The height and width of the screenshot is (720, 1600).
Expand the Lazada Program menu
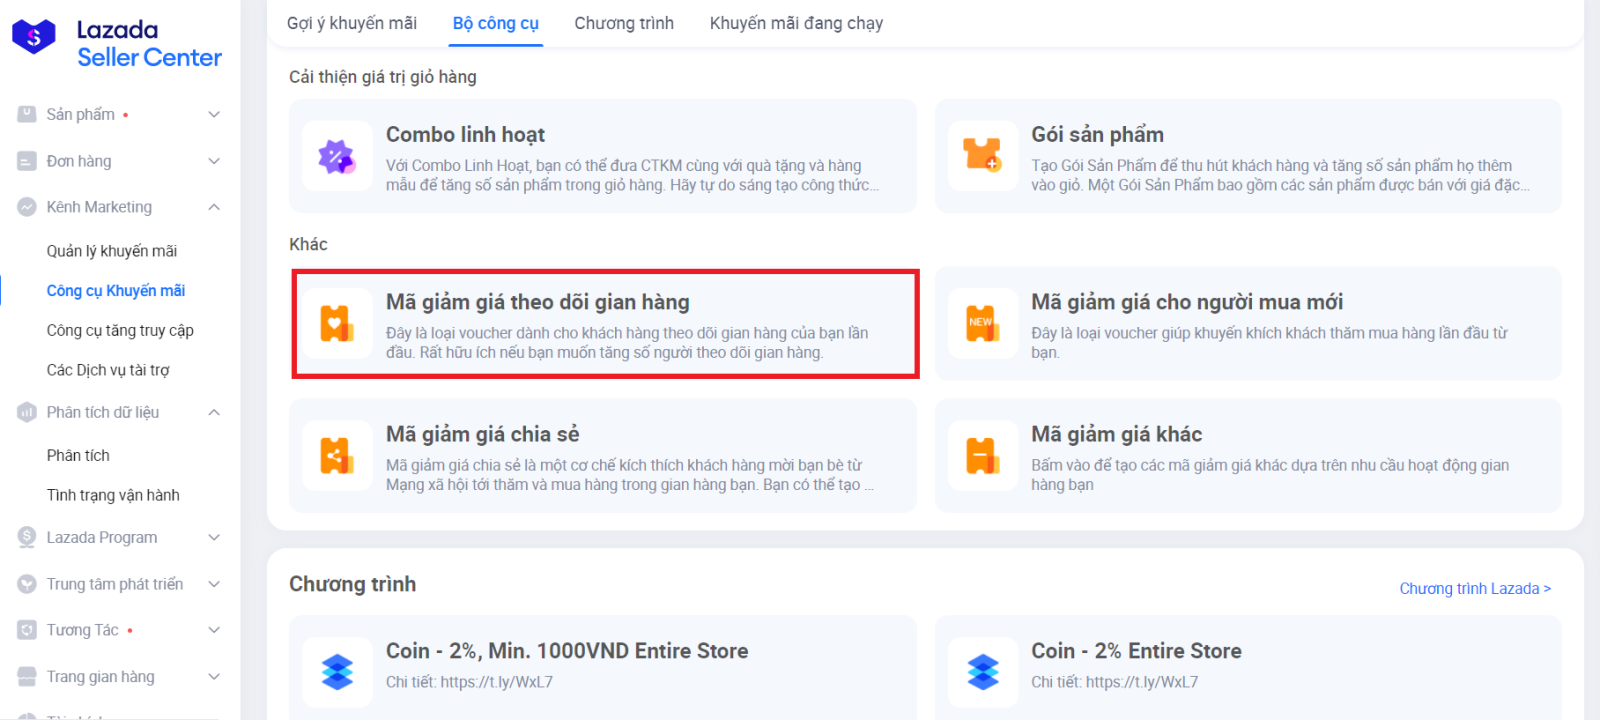point(213,538)
